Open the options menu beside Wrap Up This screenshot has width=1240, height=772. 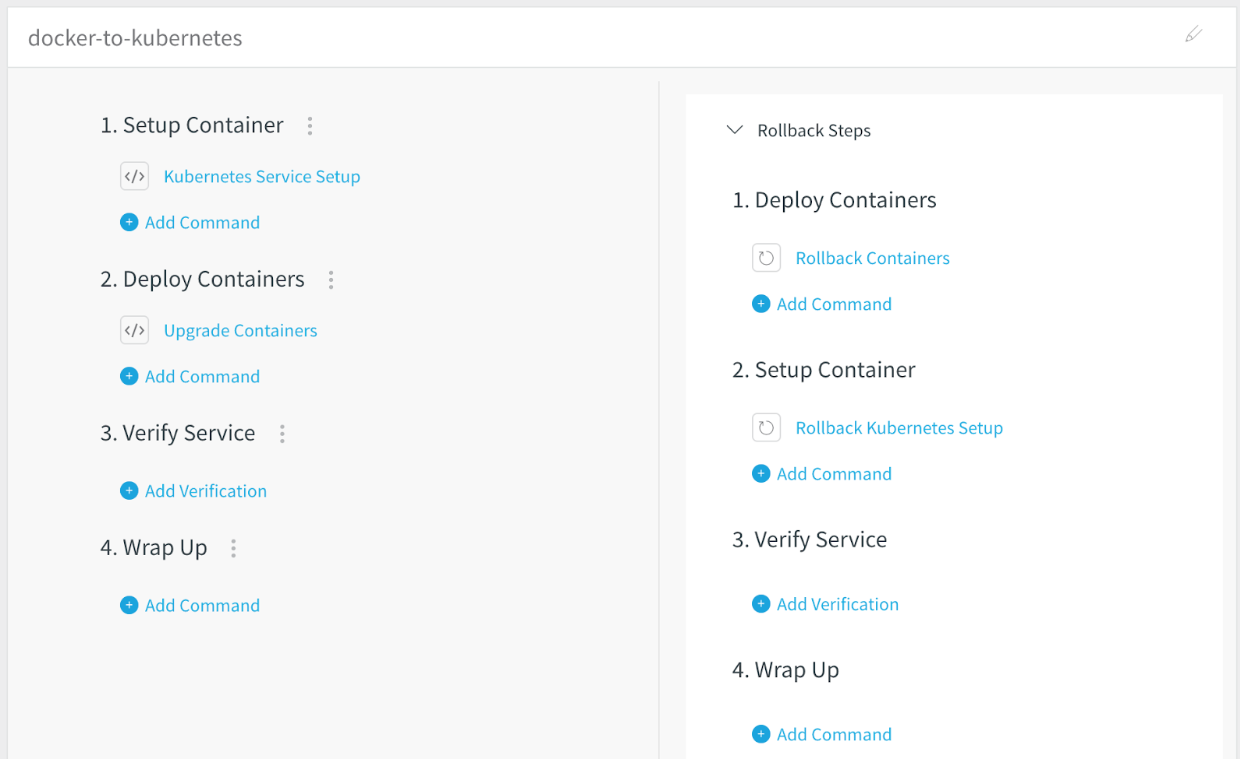click(233, 548)
